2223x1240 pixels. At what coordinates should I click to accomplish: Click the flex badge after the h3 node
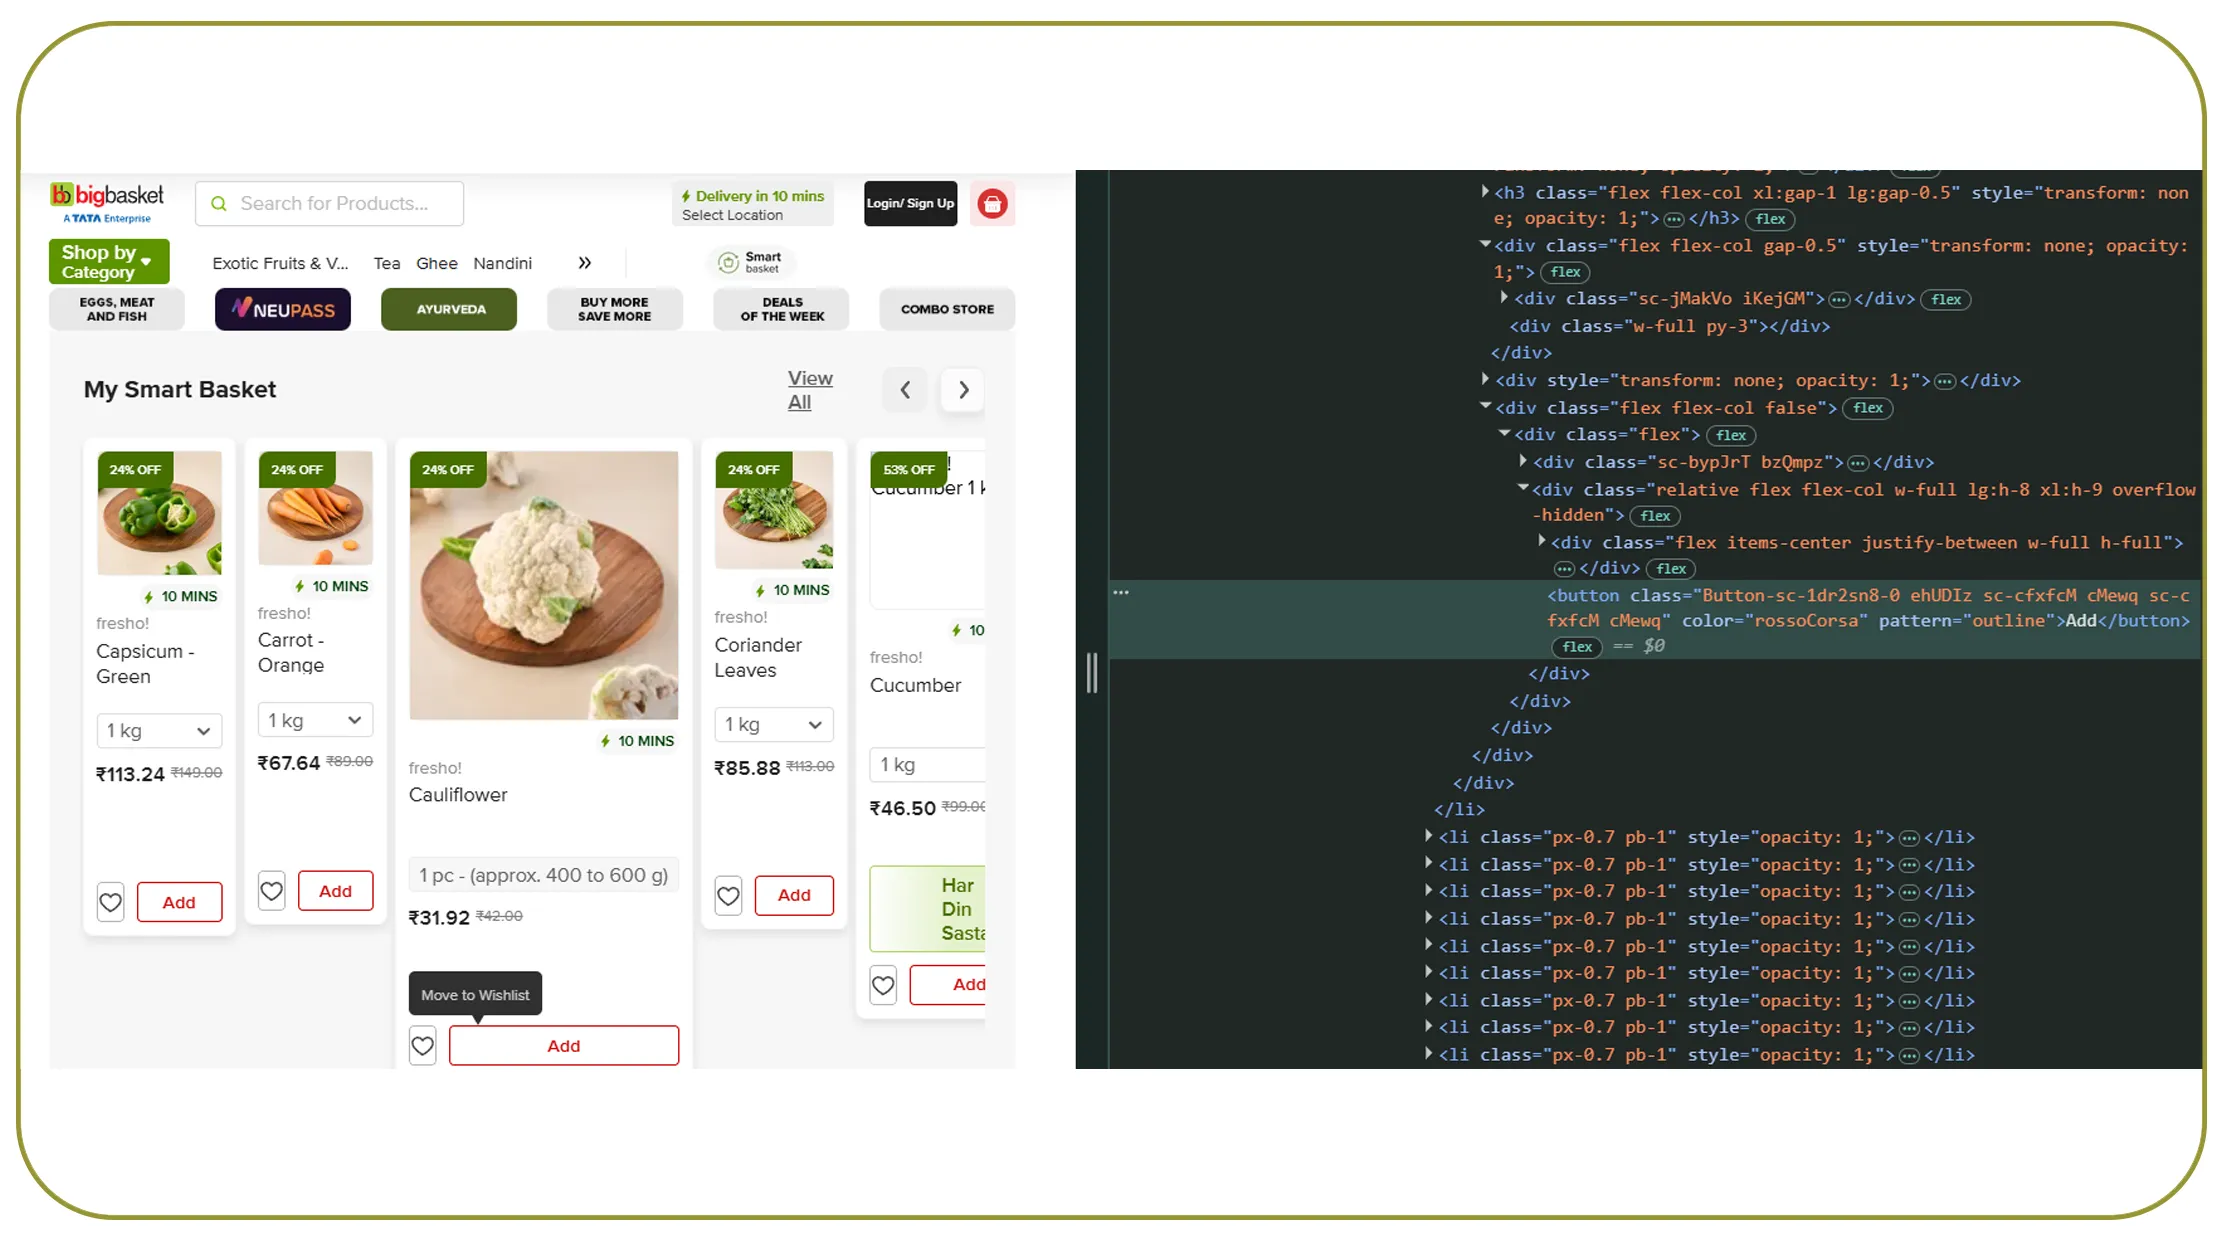point(1770,219)
